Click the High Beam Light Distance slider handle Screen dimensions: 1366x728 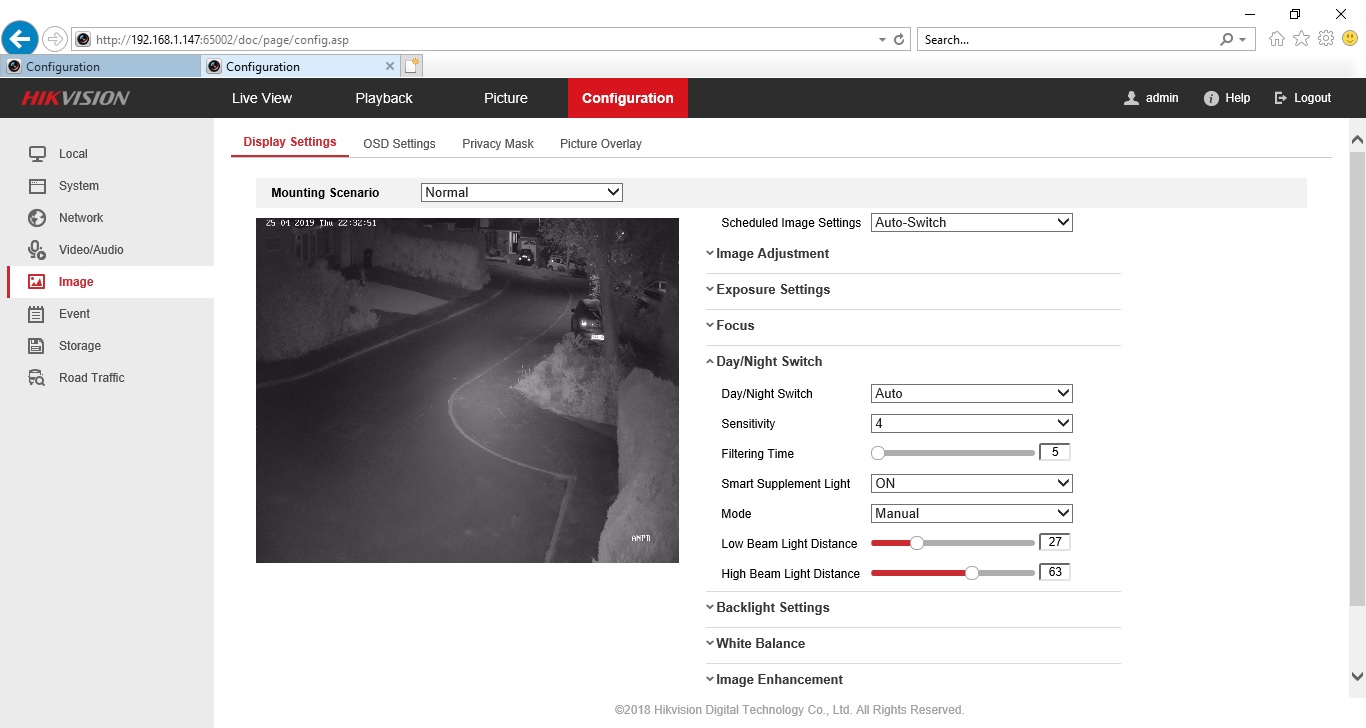coord(971,573)
